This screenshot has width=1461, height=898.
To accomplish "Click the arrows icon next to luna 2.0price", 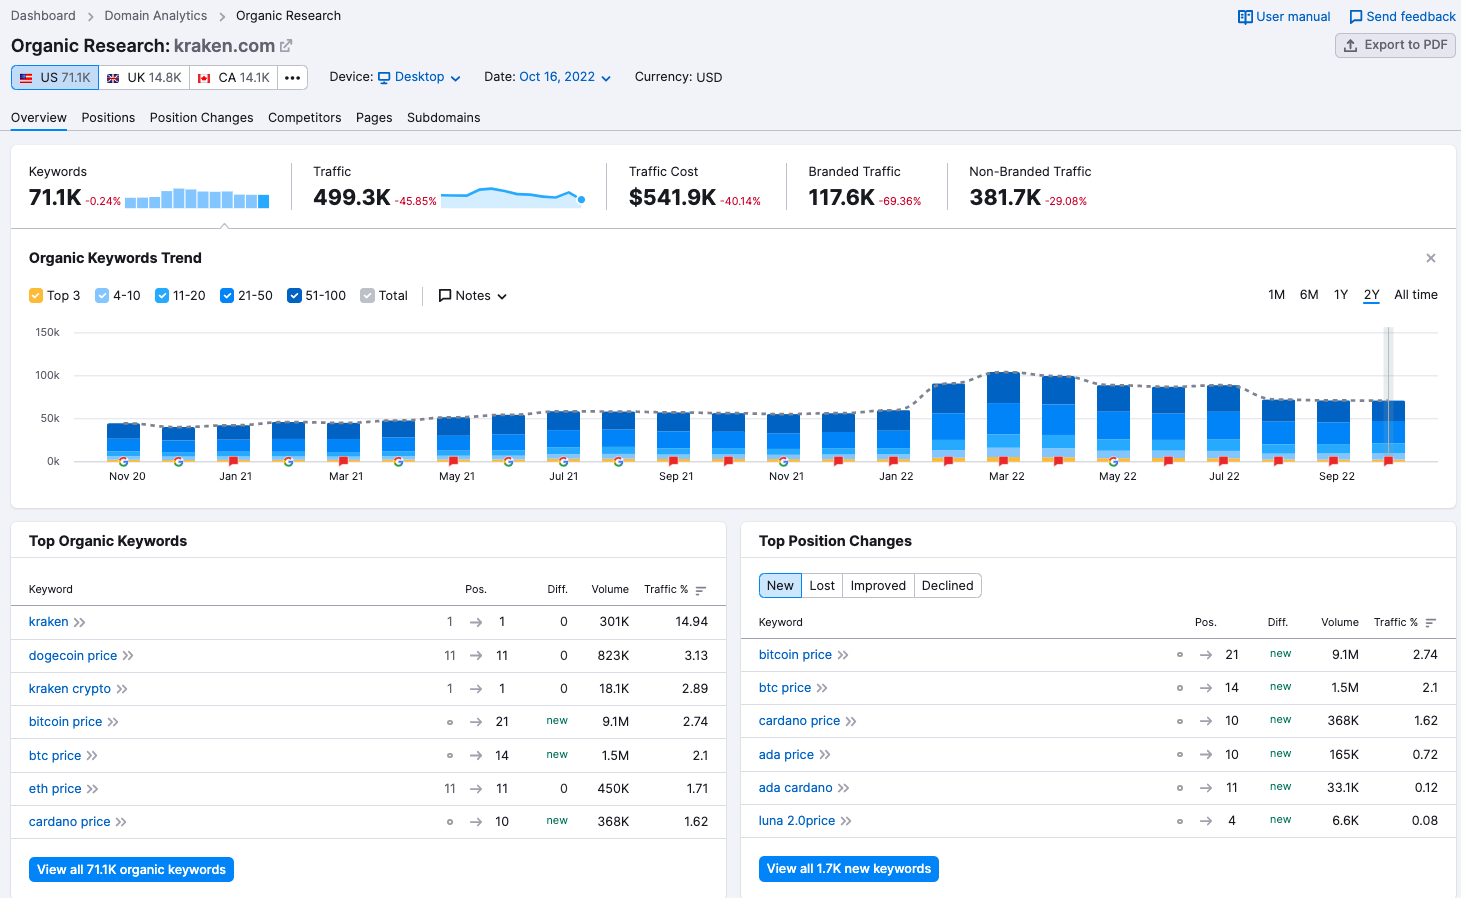I will (846, 821).
